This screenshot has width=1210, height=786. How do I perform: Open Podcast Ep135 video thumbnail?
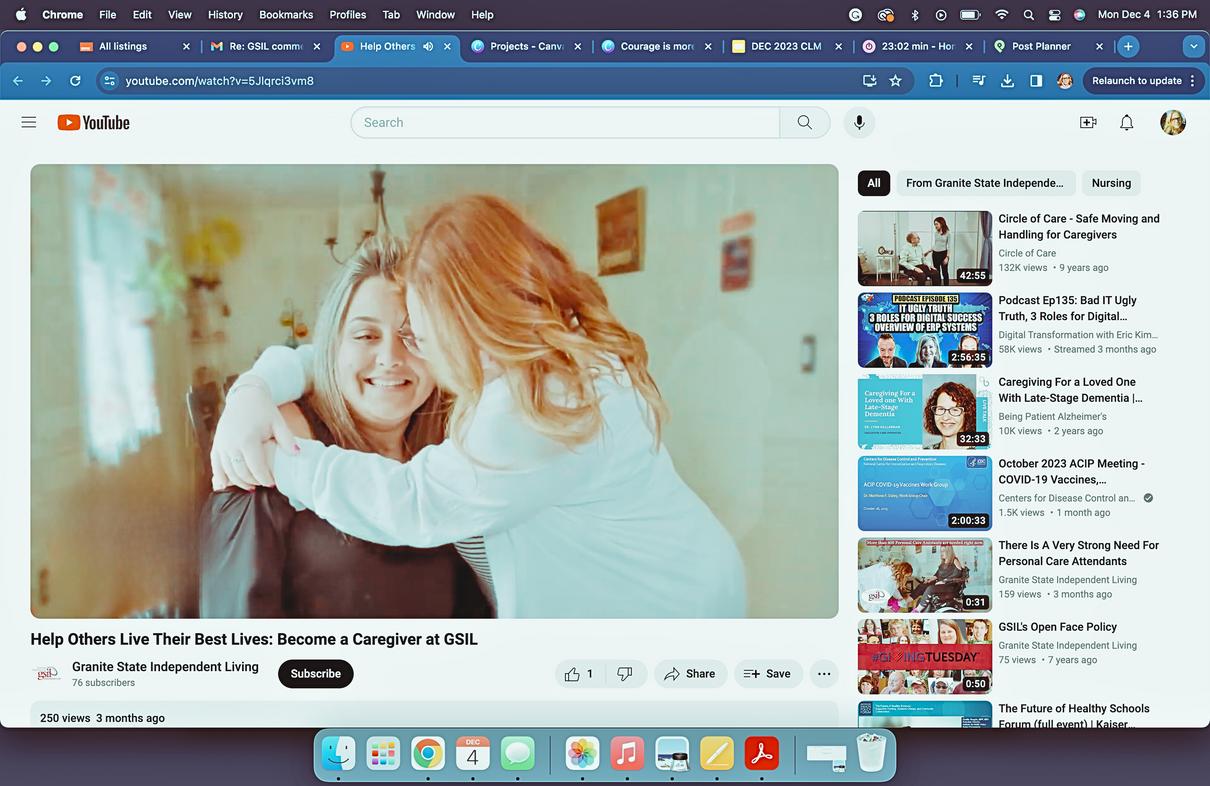(x=925, y=330)
